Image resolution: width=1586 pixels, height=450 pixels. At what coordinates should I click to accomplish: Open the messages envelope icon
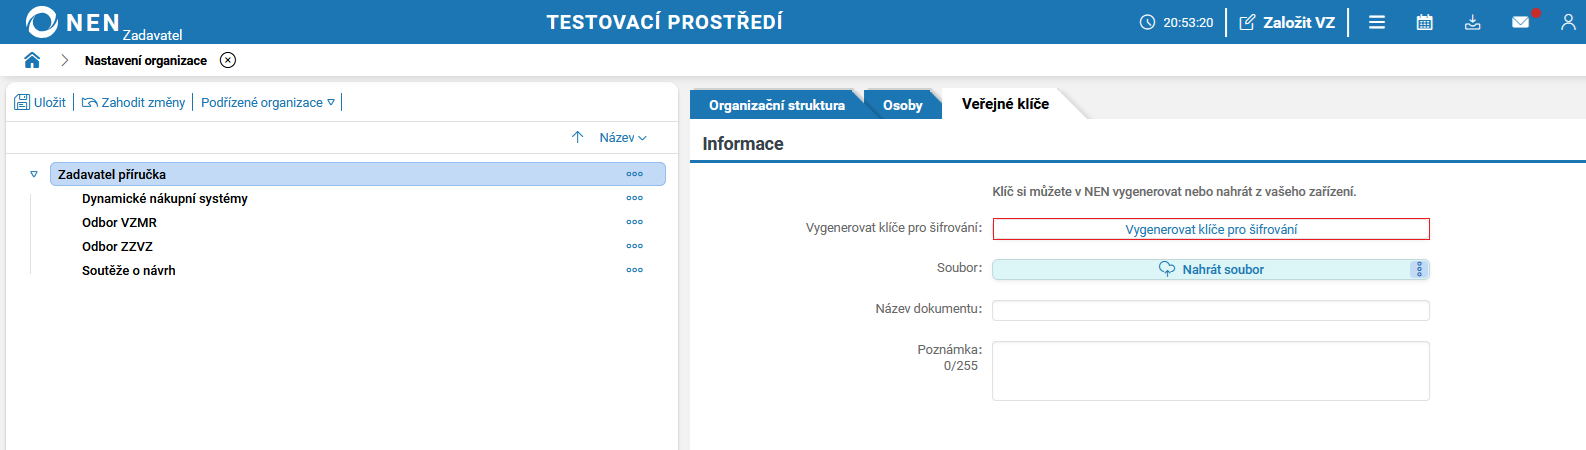[1521, 22]
